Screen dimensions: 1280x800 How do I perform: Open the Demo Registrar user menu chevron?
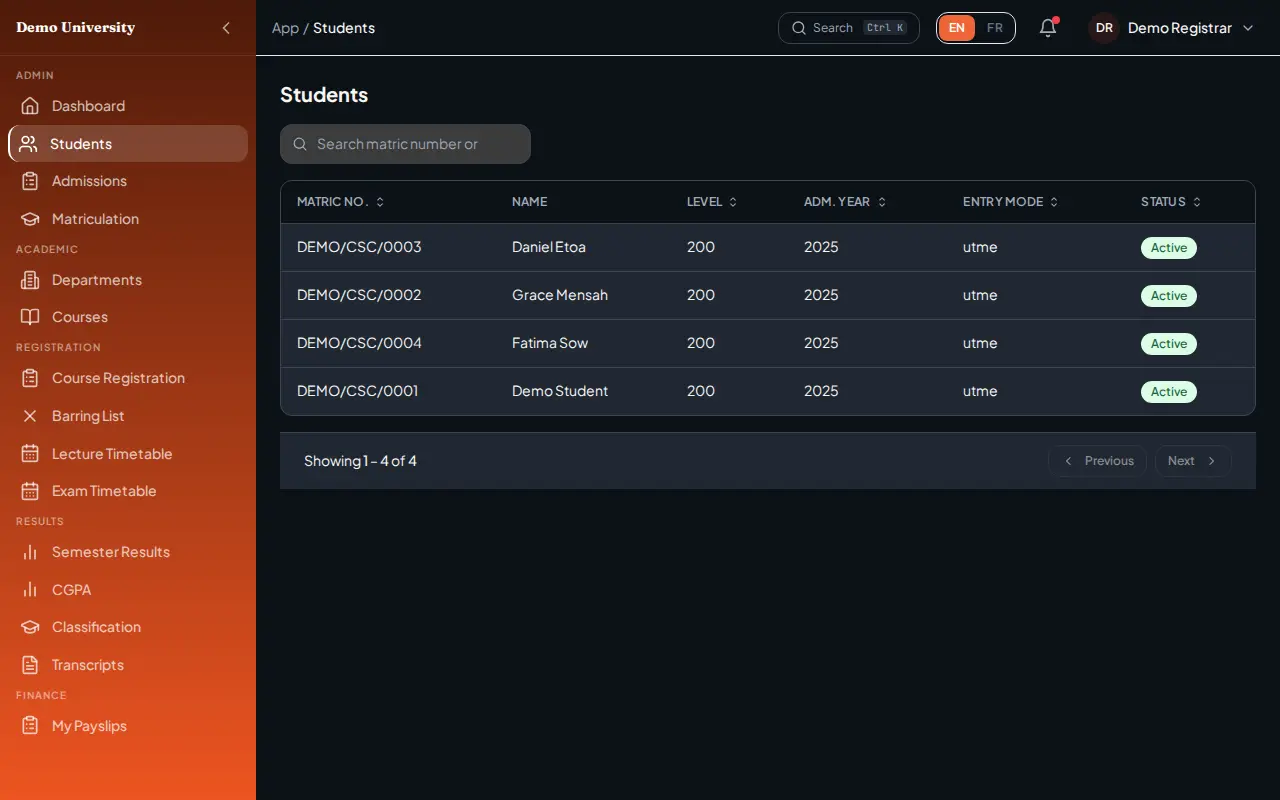click(x=1248, y=28)
